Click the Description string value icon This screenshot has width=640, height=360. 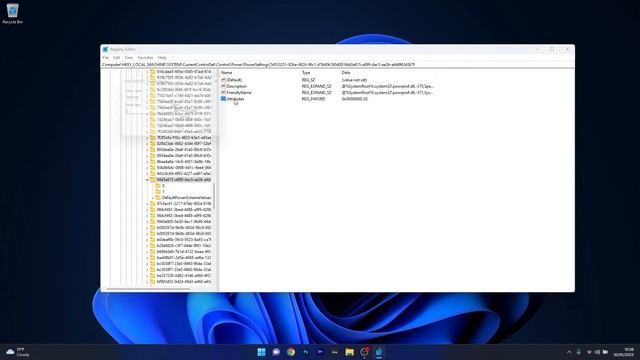pyautogui.click(x=223, y=86)
